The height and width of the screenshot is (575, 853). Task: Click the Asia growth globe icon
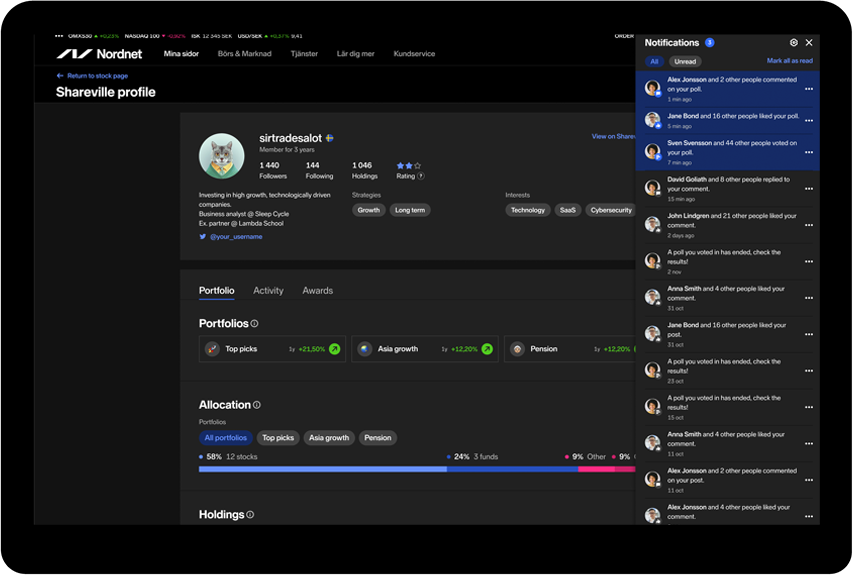364,349
